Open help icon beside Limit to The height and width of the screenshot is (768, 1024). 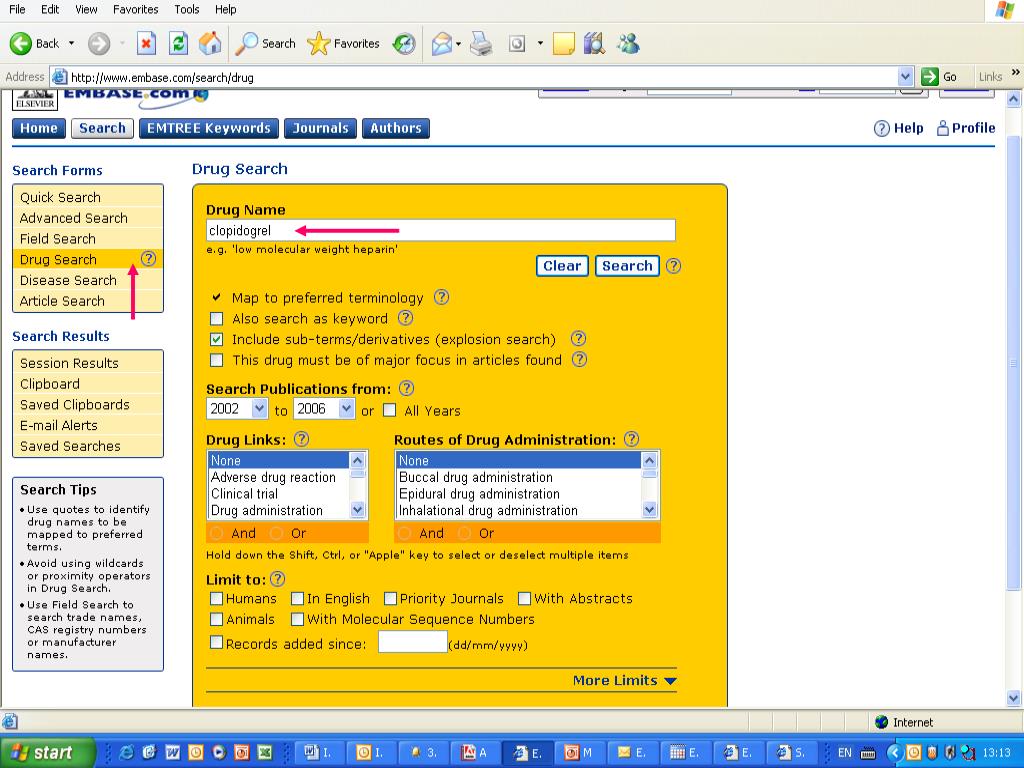pyautogui.click(x=278, y=579)
